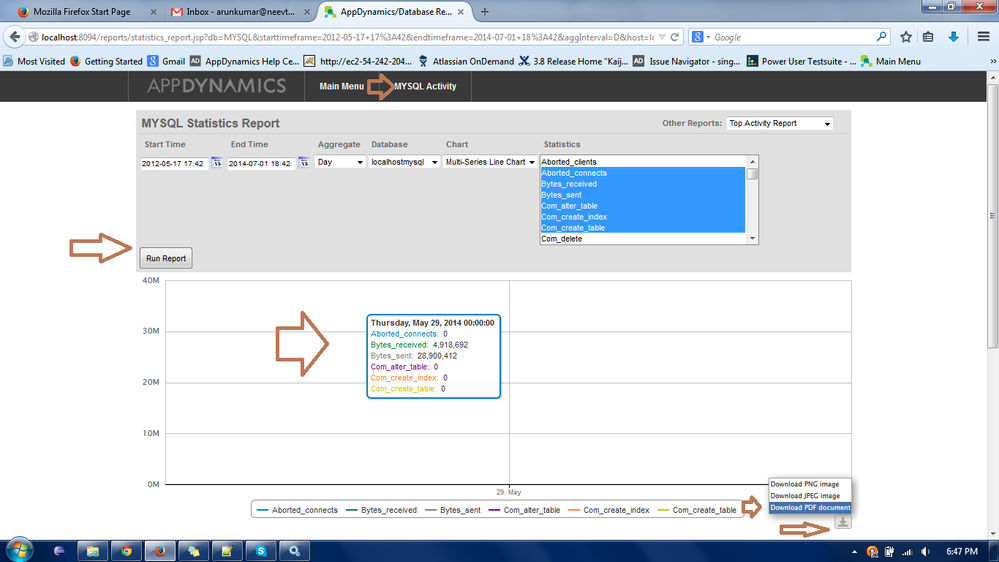
Task: Expand the Aggregate Day dropdown
Action: (340, 162)
